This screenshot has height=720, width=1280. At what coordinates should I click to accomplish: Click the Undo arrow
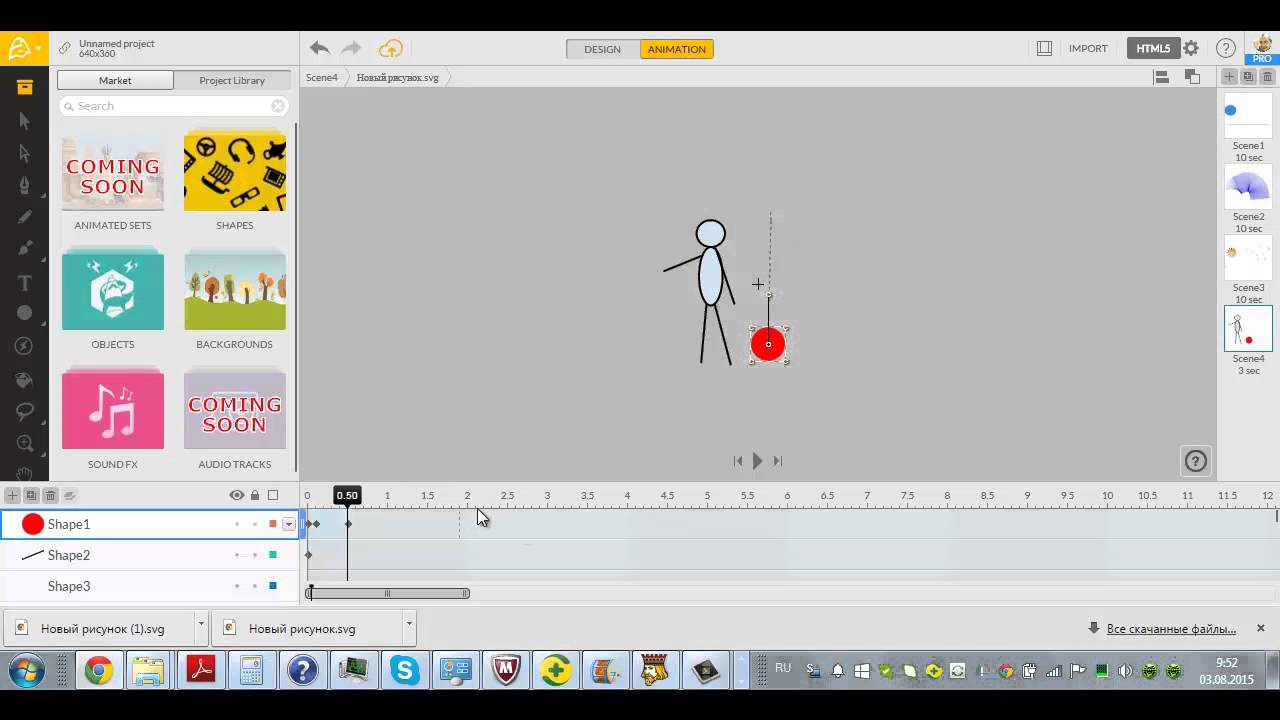coord(319,48)
